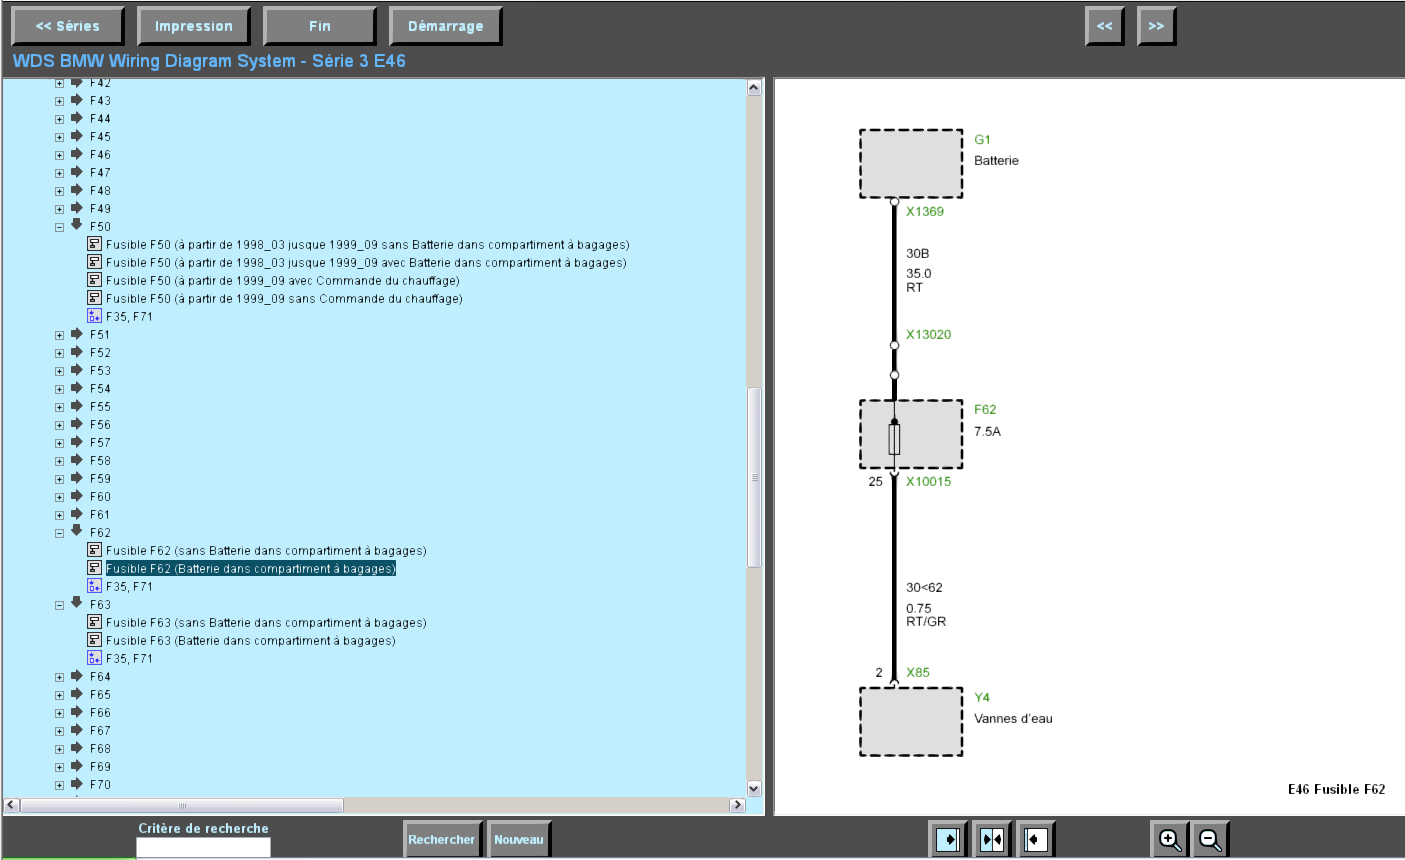Screen dimensions: 1405x860
Task: Click the Démarrage button
Action: point(446,26)
